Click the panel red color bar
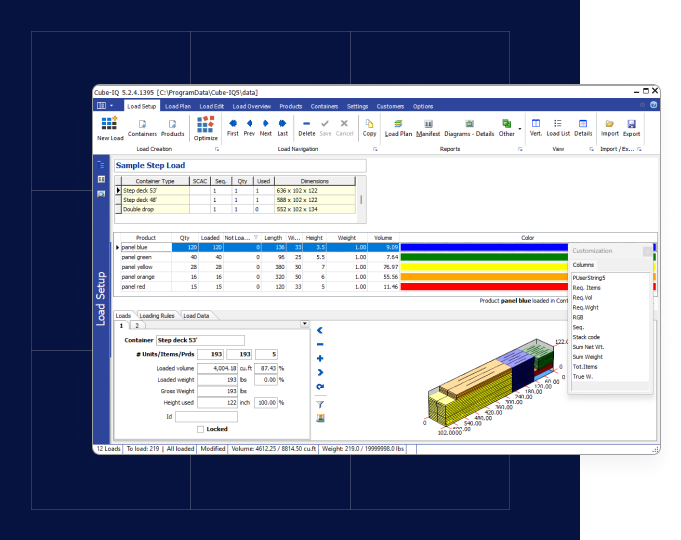Image resolution: width=681 pixels, height=540 pixels. pos(484,287)
